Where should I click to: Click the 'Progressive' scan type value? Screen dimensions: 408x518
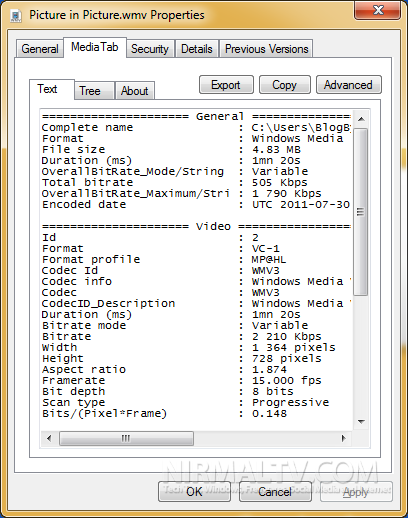[x=290, y=403]
